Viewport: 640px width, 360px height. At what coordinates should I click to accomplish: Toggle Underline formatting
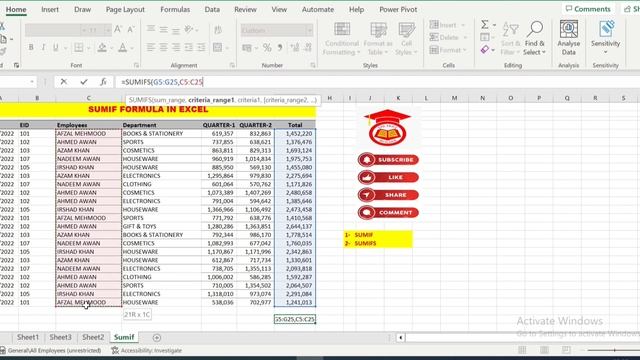(56, 48)
